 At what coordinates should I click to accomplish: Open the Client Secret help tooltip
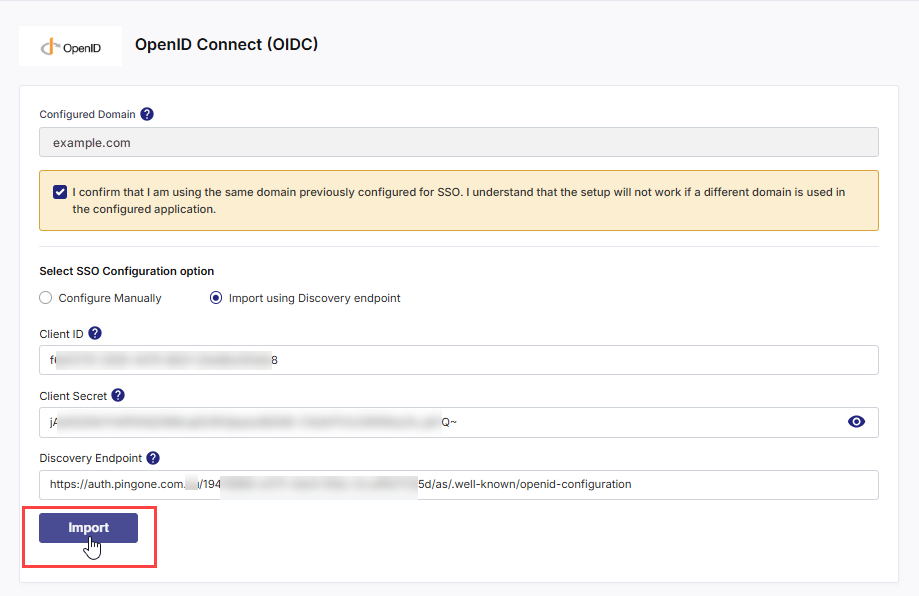[117, 395]
